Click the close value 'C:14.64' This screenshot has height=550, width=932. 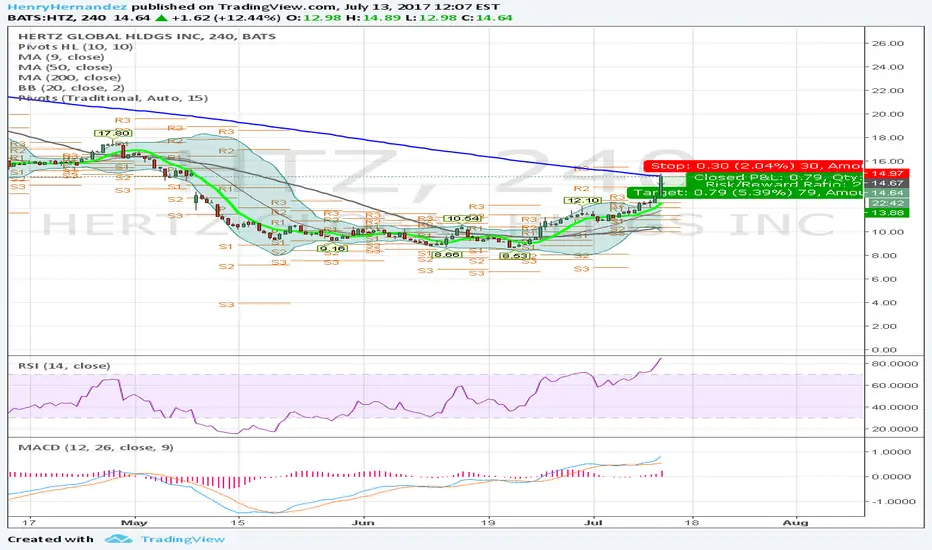click(x=486, y=18)
